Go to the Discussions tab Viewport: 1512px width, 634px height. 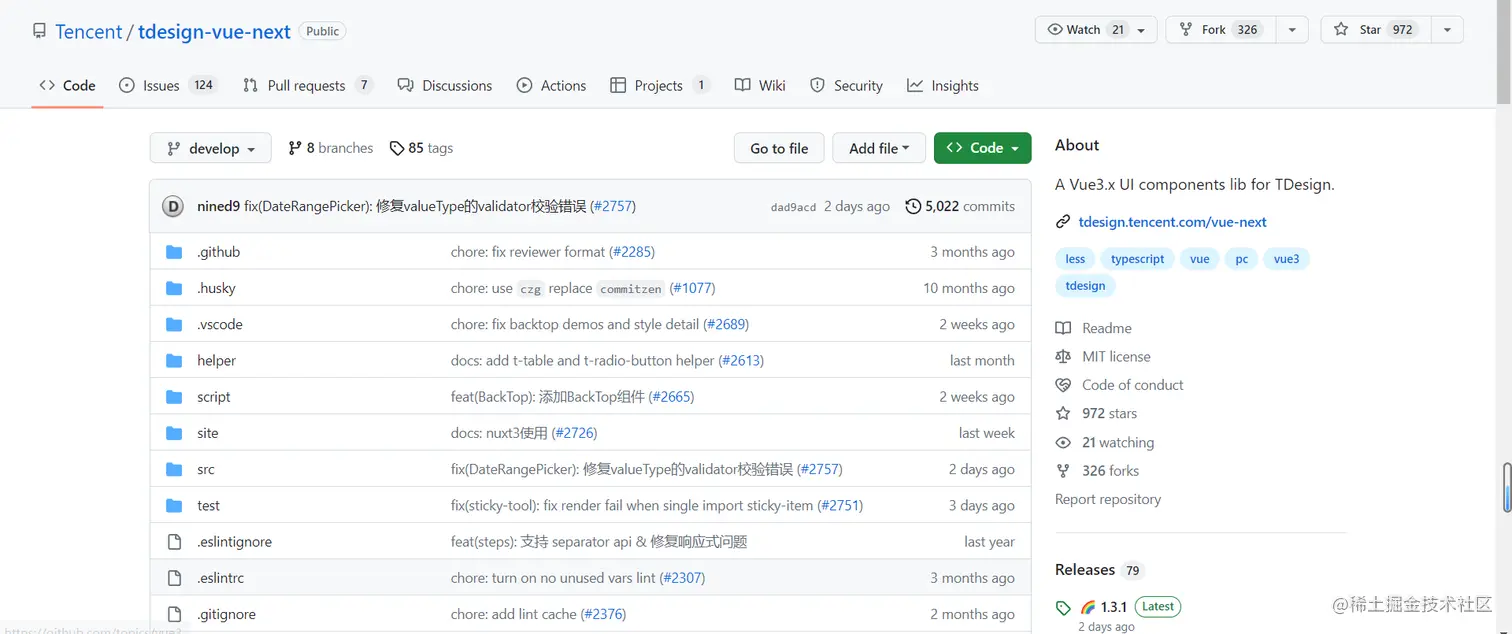[445, 86]
